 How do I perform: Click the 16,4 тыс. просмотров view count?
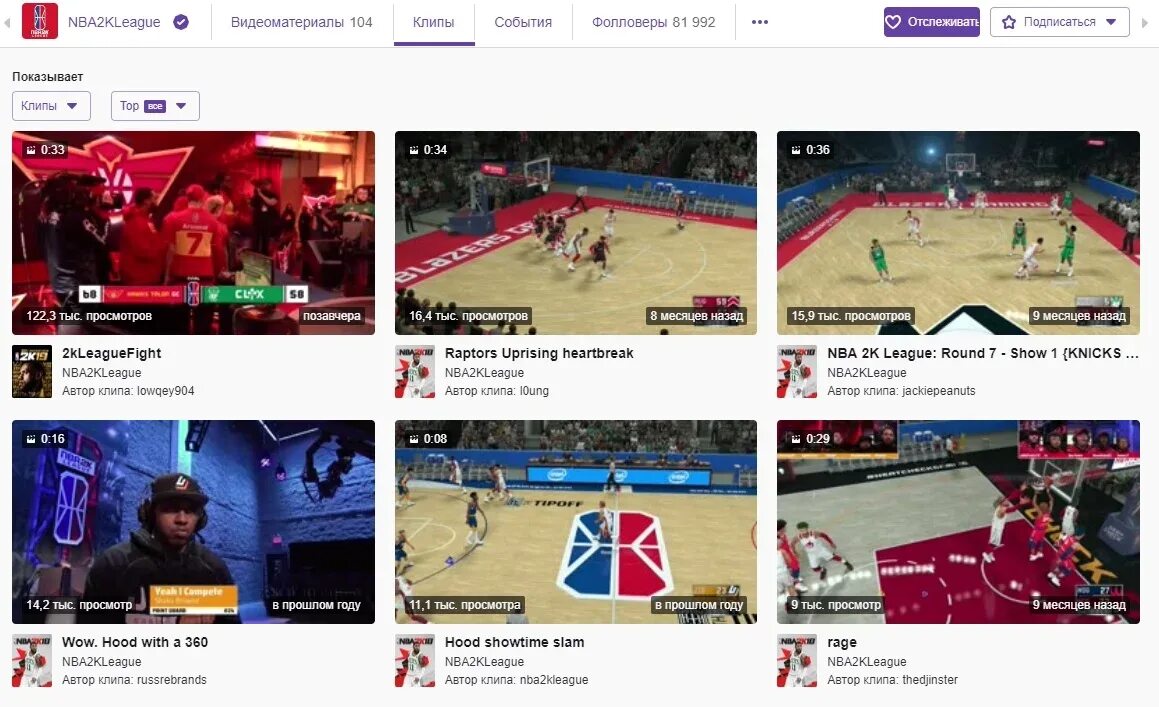(469, 316)
